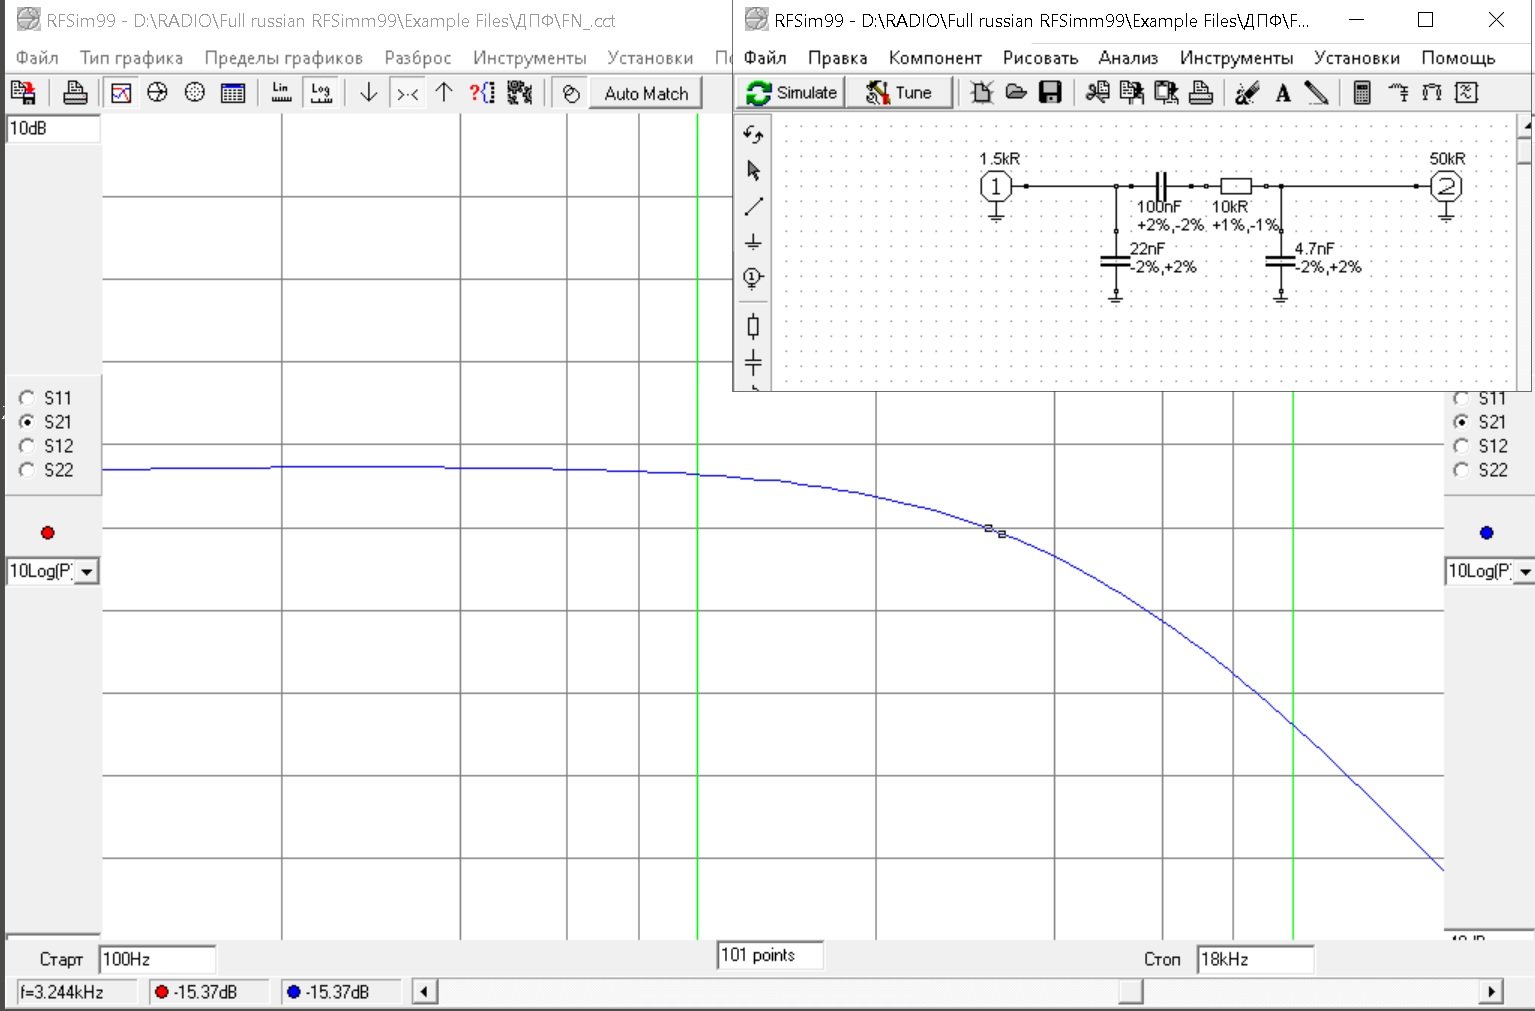The height and width of the screenshot is (1011, 1535).
Task: Select the eraser tool in schematic toolbar
Action: [x=1247, y=93]
